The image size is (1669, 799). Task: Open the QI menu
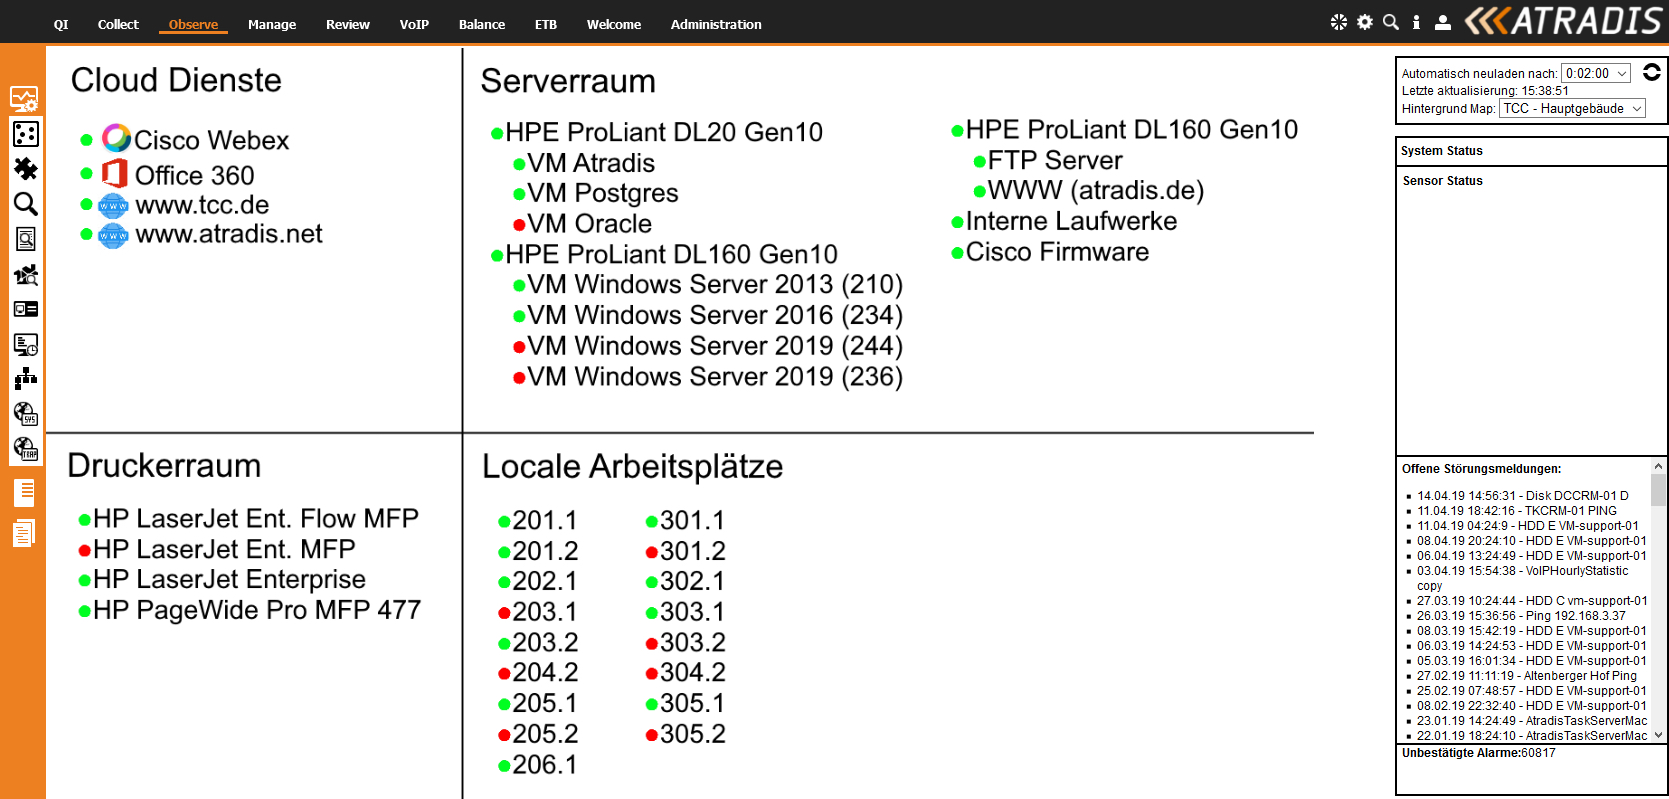pos(61,24)
